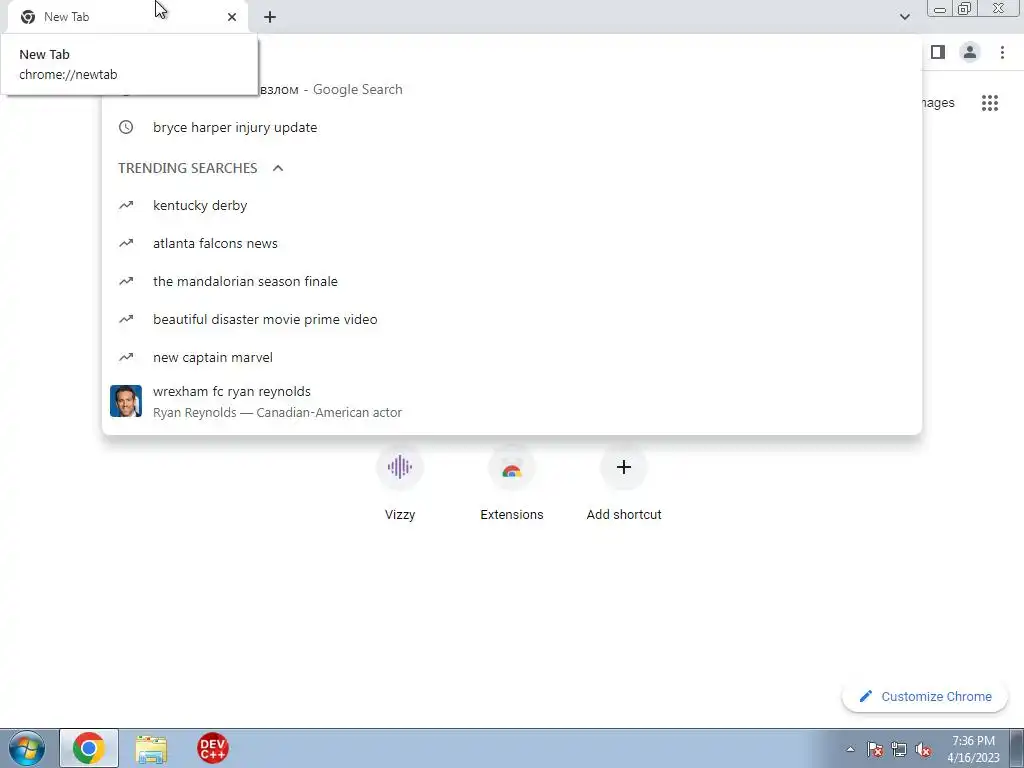Choose the 'kentucky derby' trending search
Screen dimensions: 1024x768
tap(511, 205)
